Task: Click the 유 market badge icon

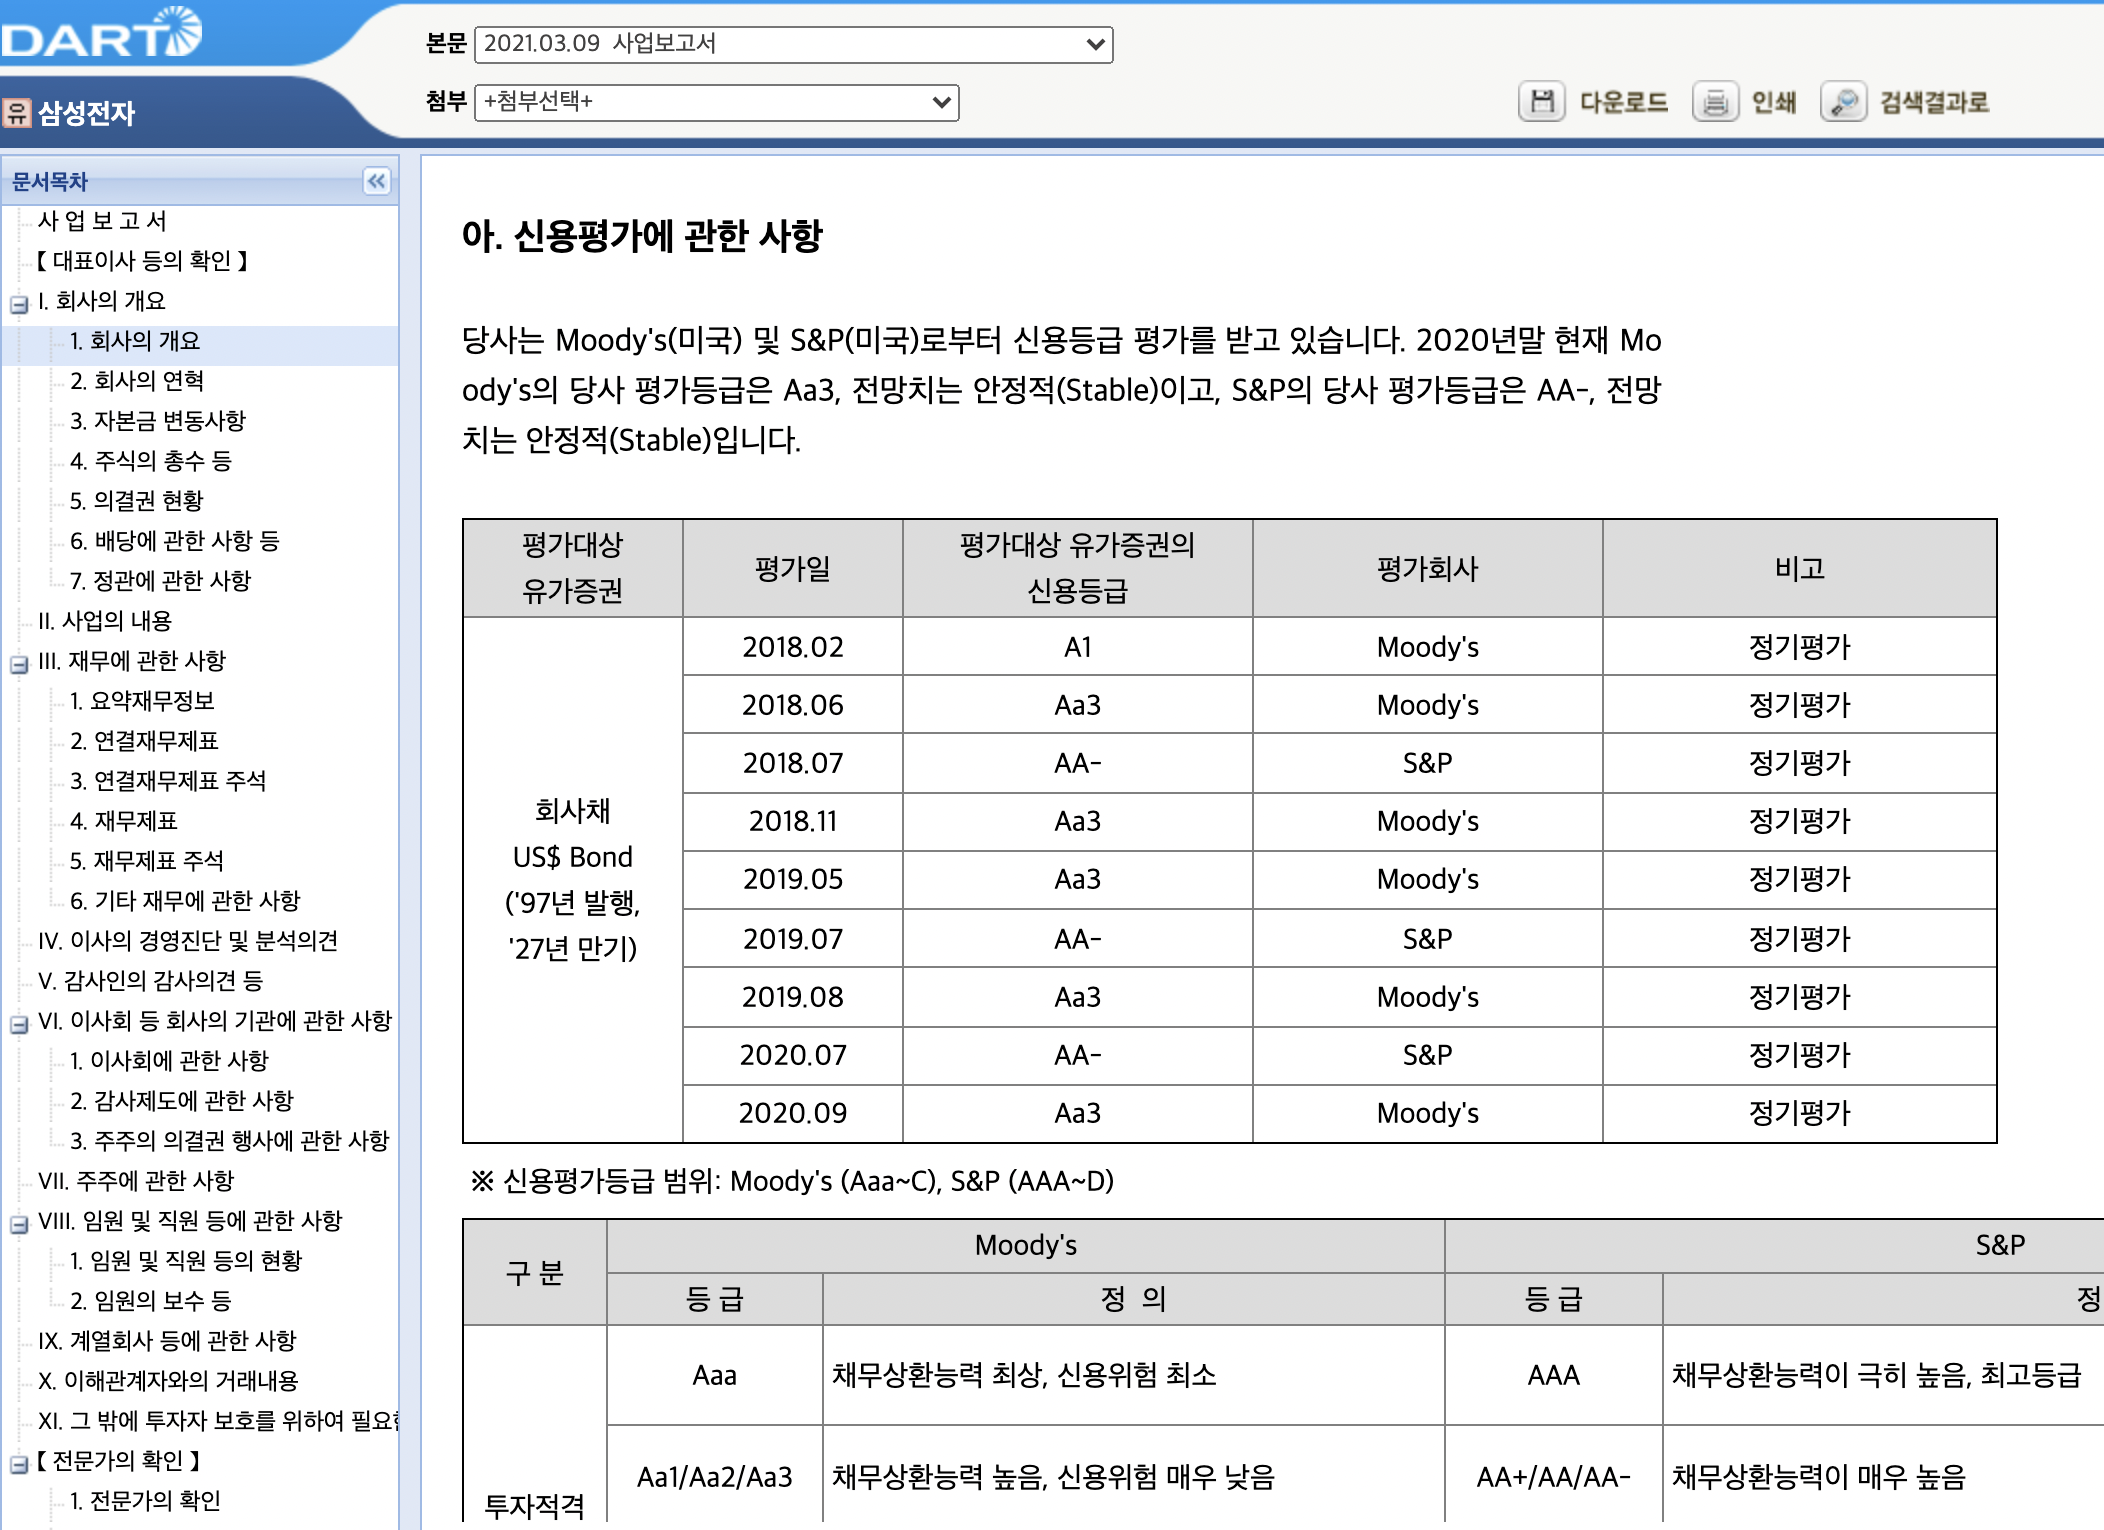Action: coord(17,112)
